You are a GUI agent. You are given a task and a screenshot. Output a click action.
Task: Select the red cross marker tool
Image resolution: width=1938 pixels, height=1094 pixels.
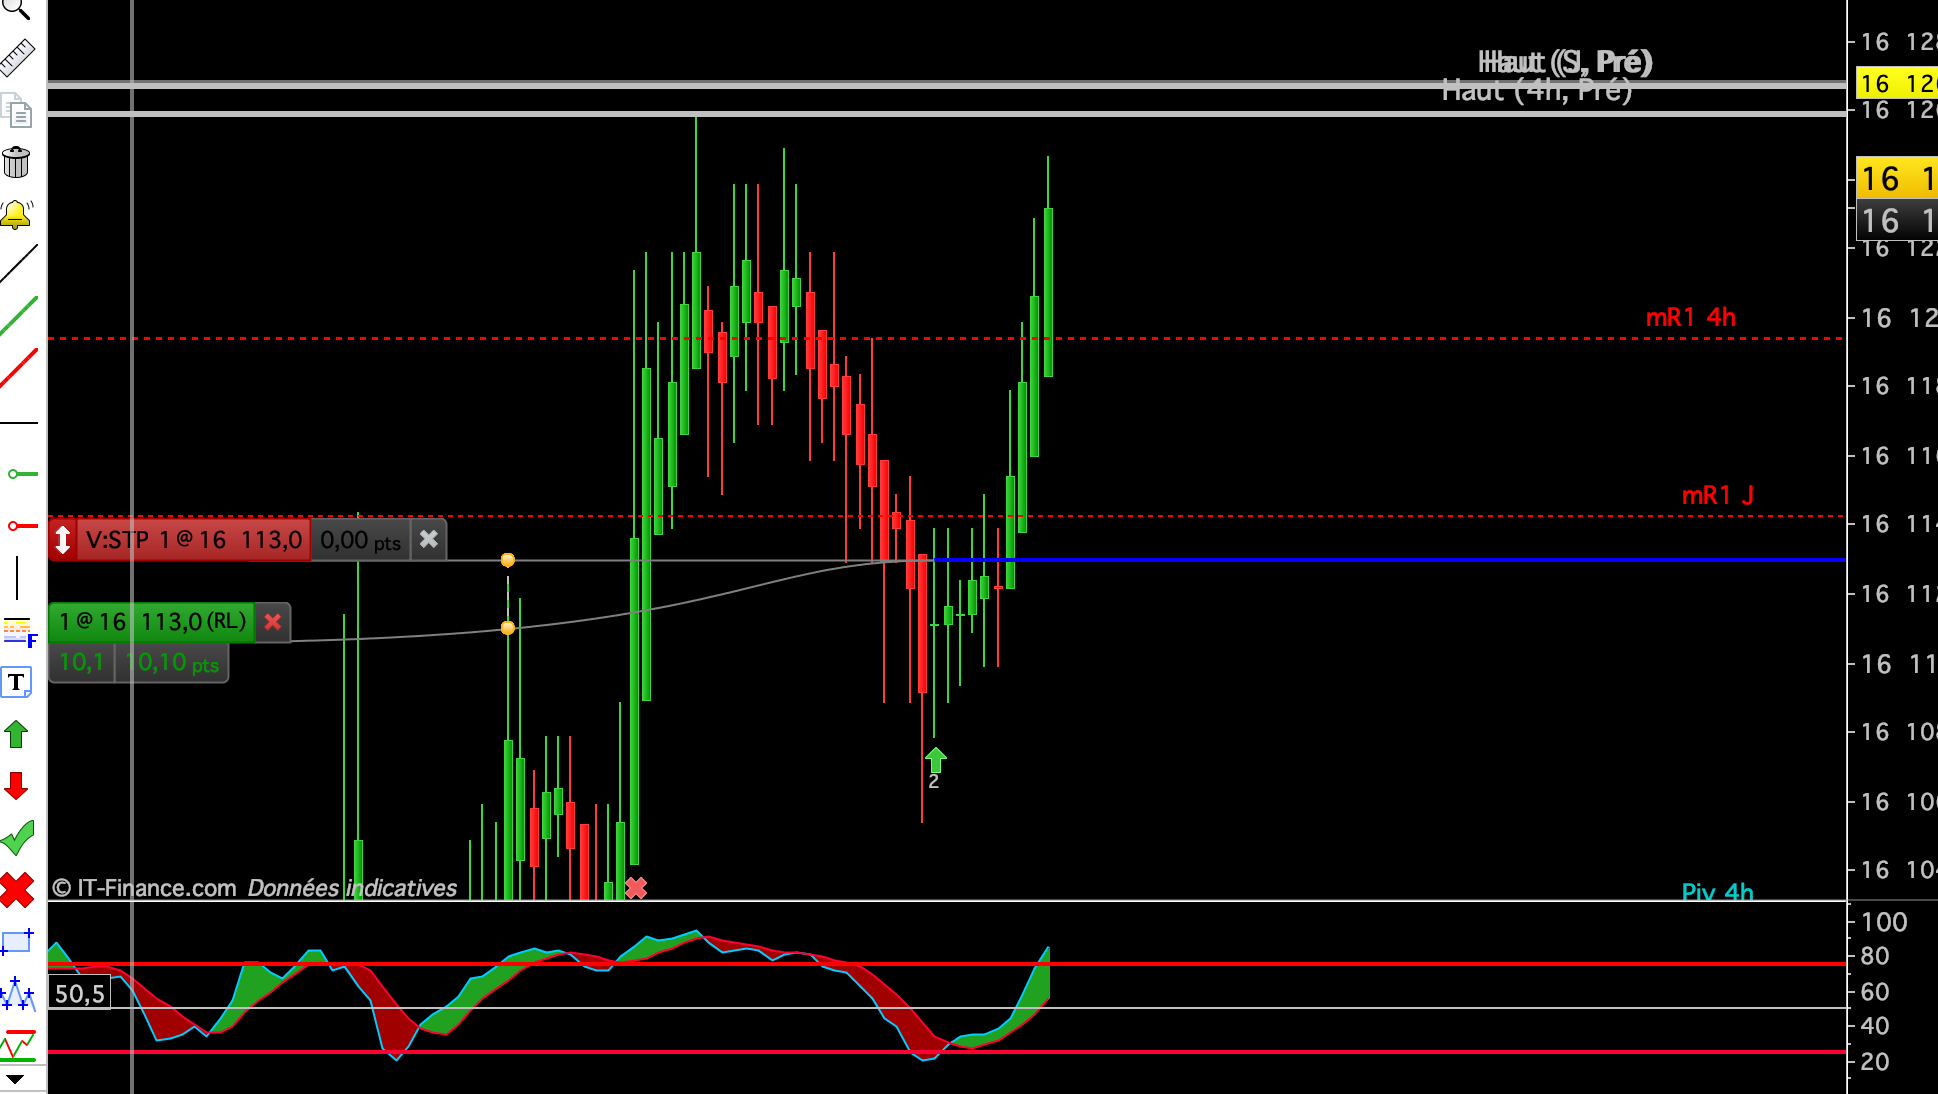click(17, 890)
